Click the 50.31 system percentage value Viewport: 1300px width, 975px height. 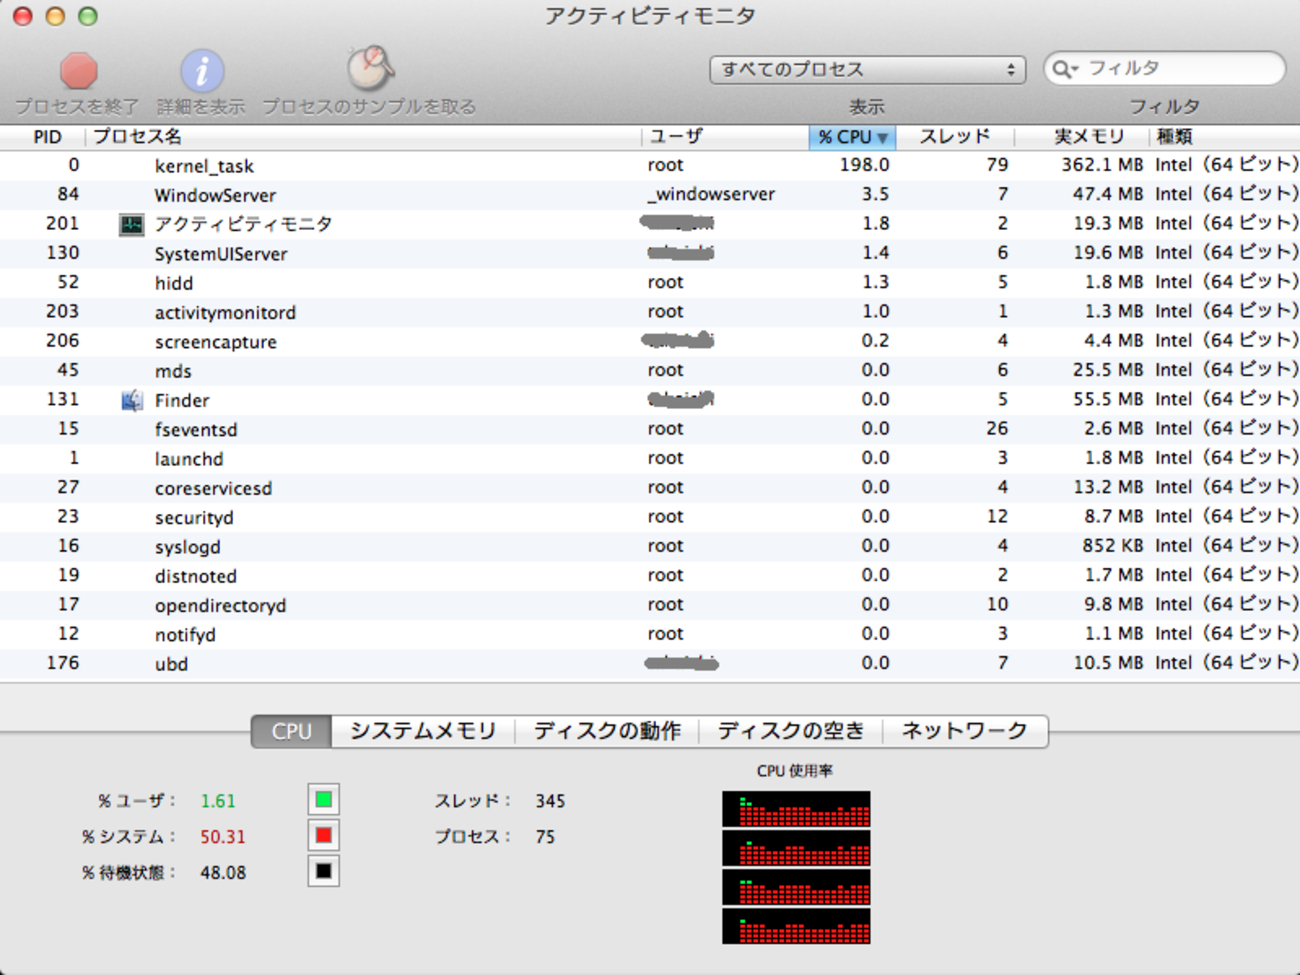point(223,837)
